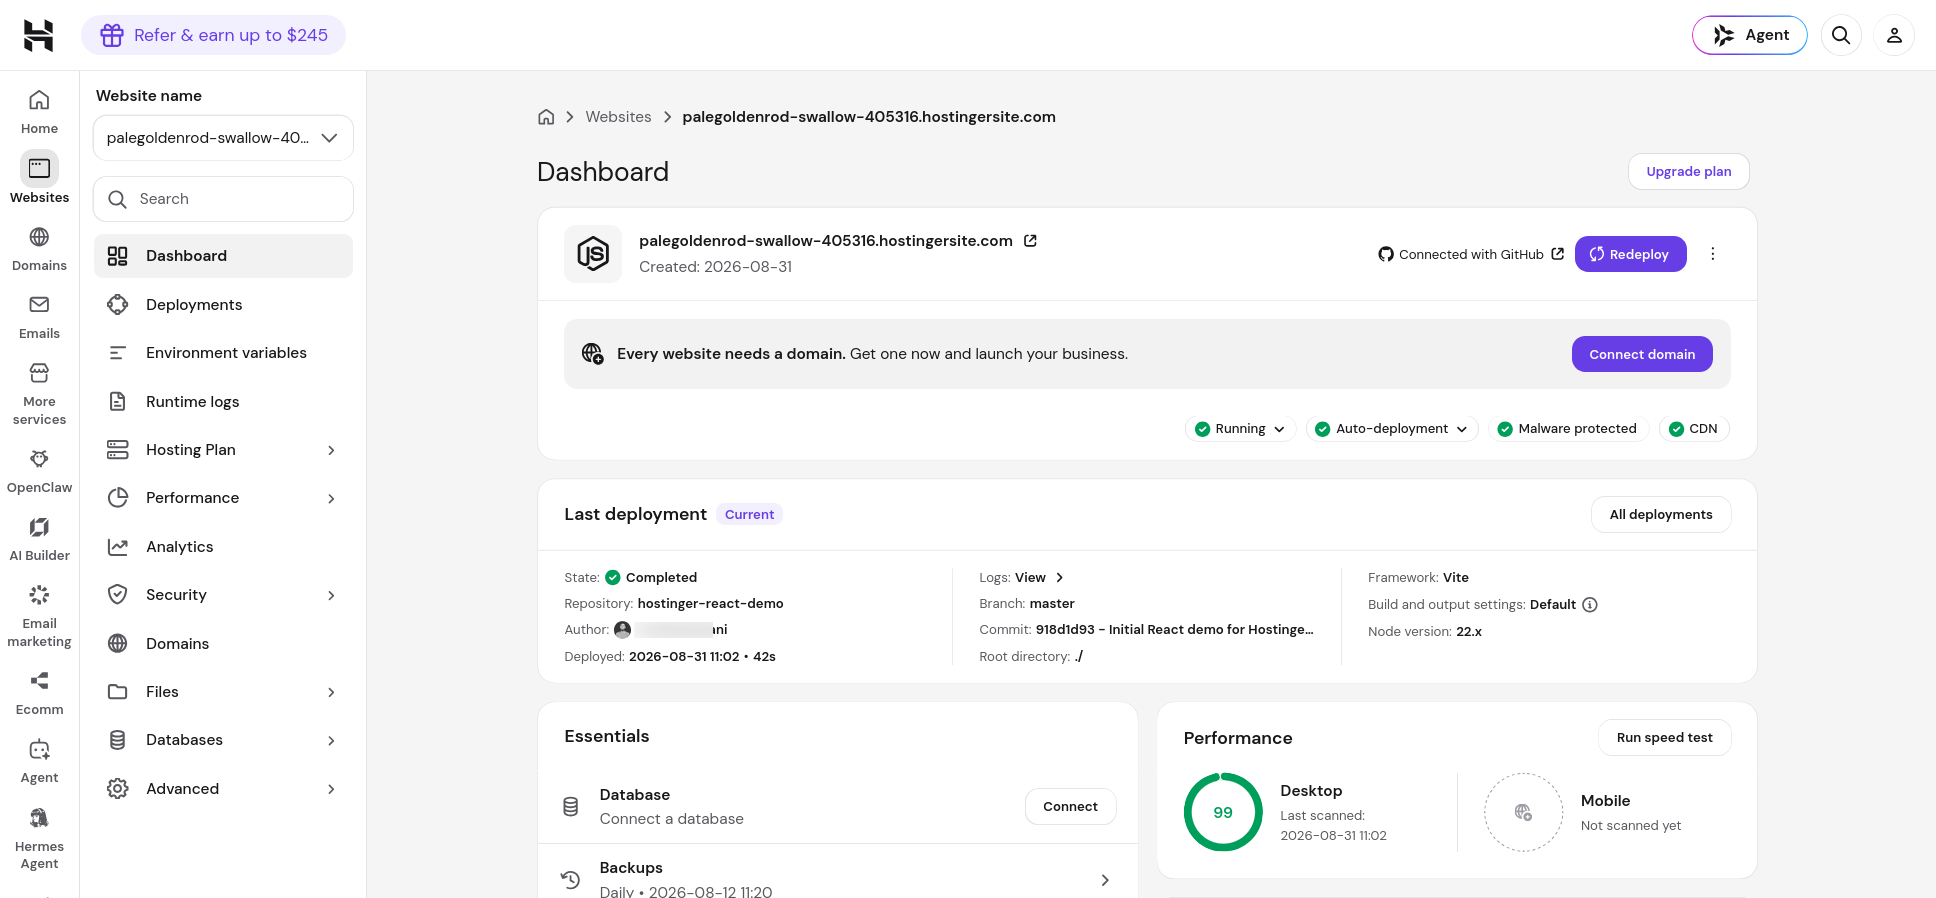Viewport: 1936px width, 898px height.
Task: Open Domains in the site sidebar
Action: tap(223, 644)
